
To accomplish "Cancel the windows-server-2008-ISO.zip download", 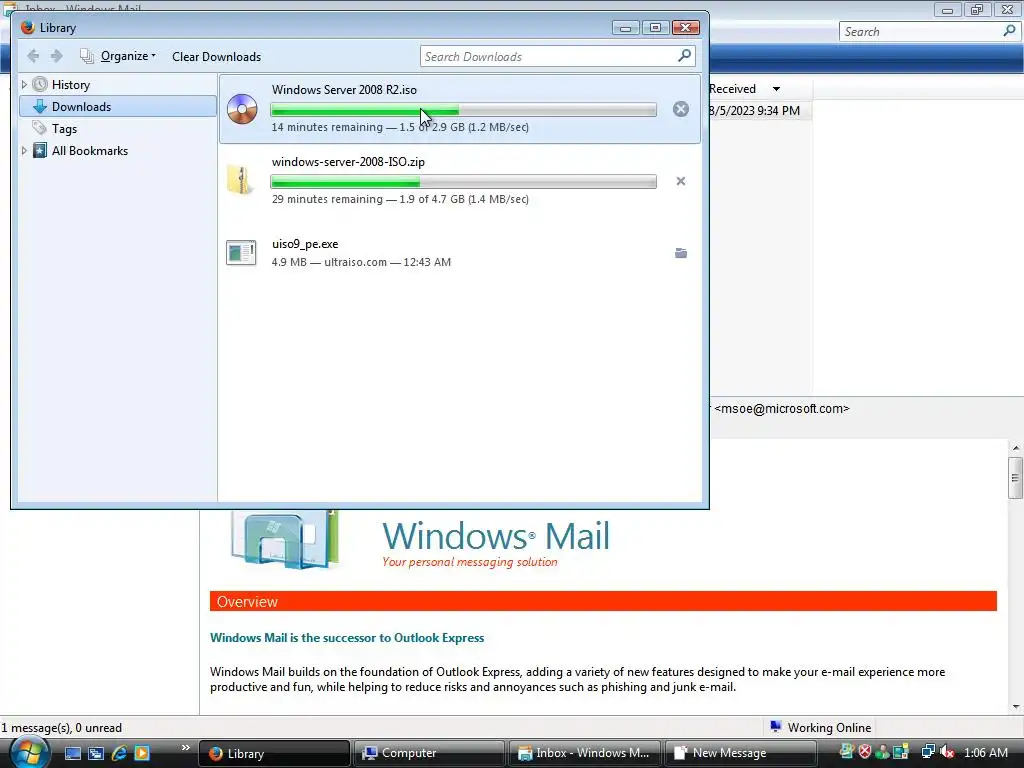I will 680,181.
